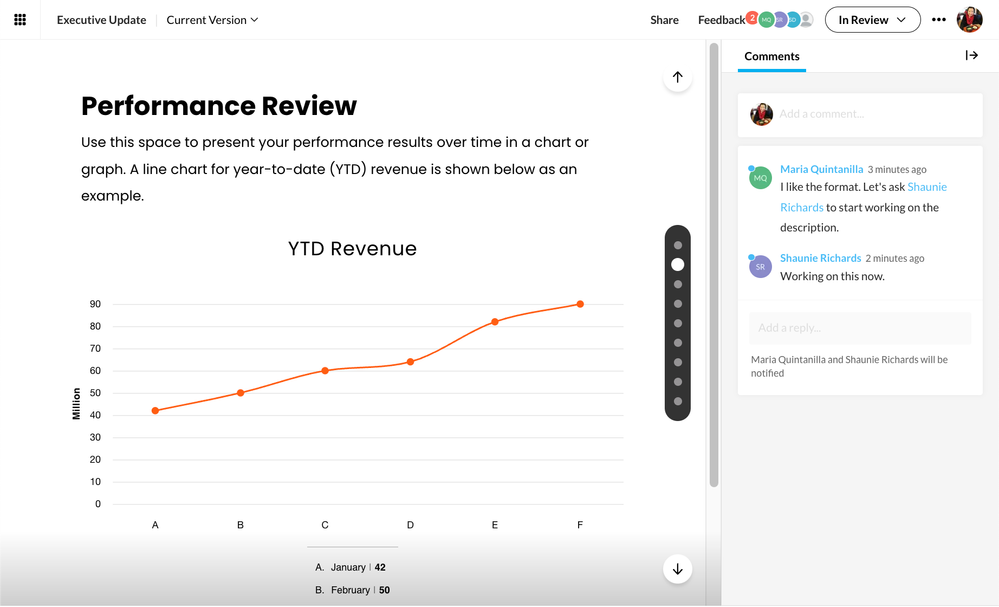This screenshot has width=999, height=607.
Task: Click the '3 minutes ago' timestamp
Action: coord(896,169)
